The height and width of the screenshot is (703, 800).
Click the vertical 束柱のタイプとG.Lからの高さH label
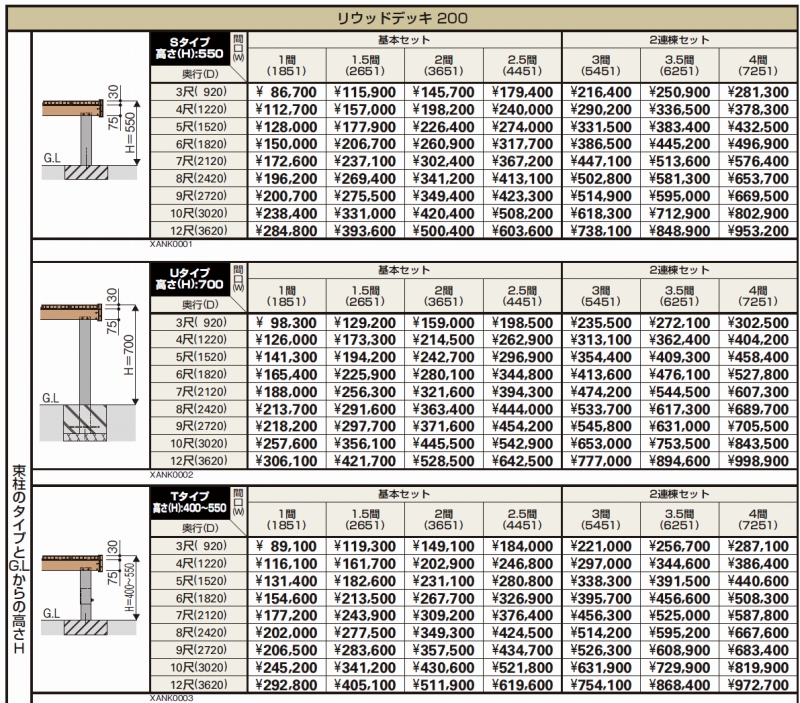[18, 560]
